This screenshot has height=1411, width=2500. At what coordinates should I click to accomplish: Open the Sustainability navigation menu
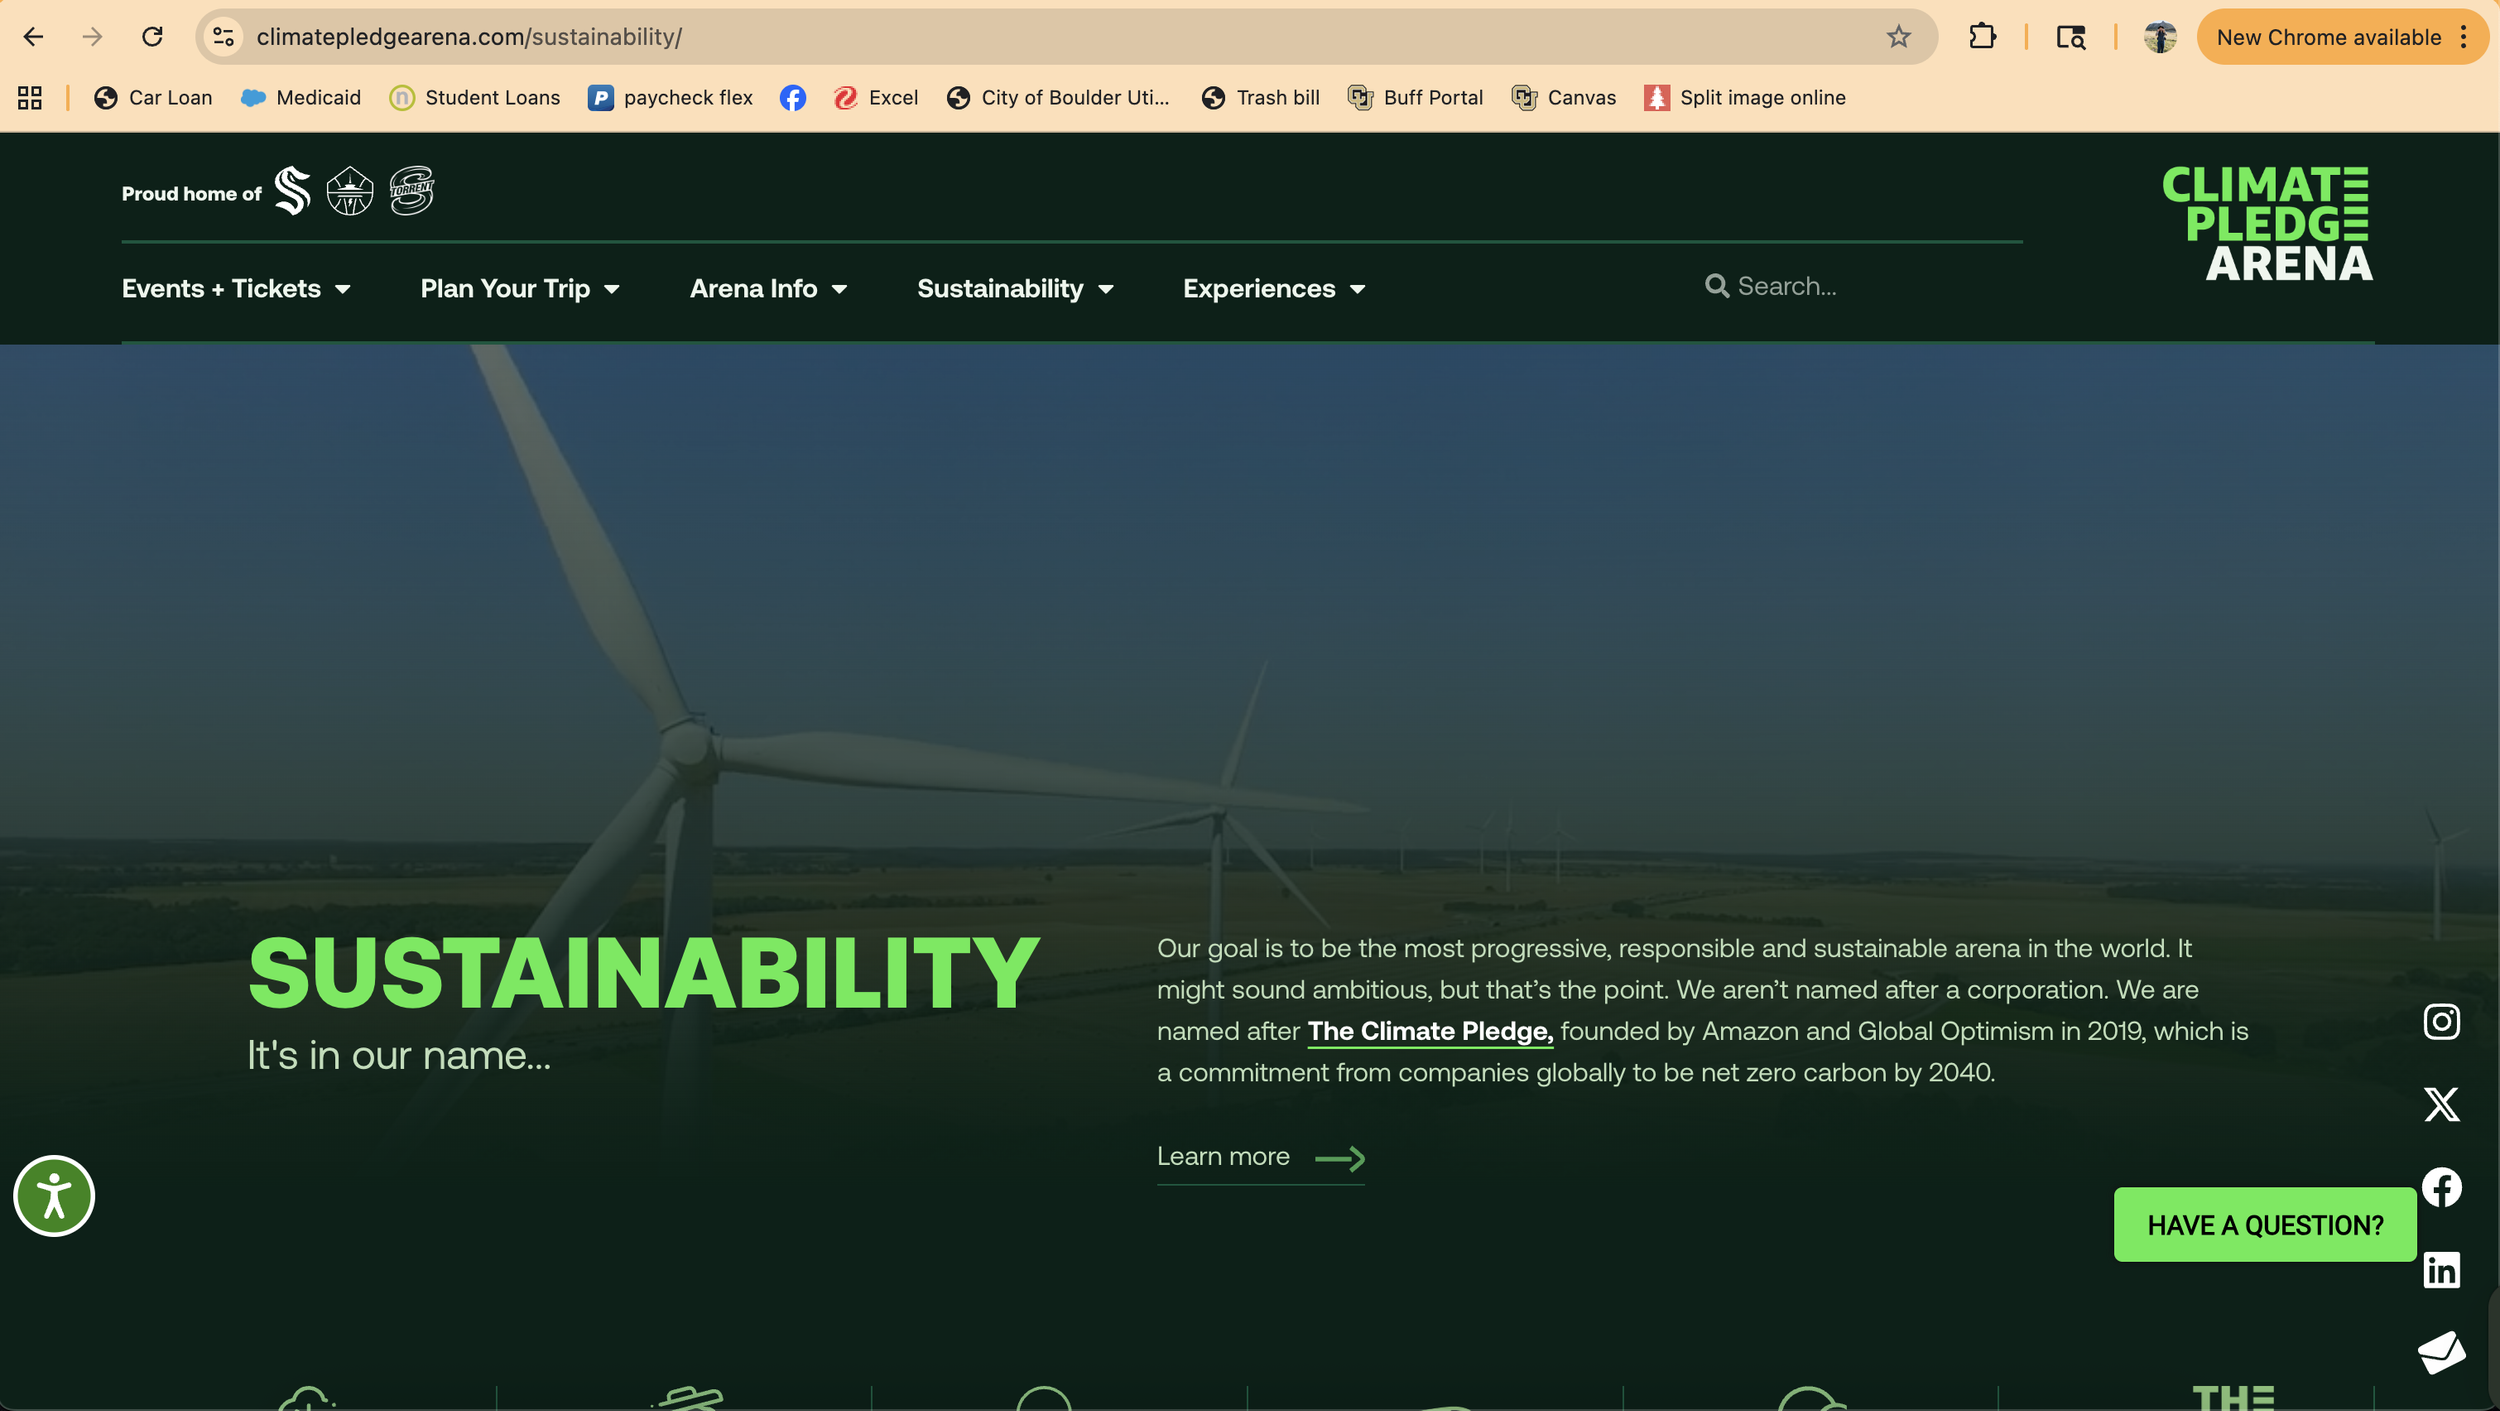click(1015, 289)
